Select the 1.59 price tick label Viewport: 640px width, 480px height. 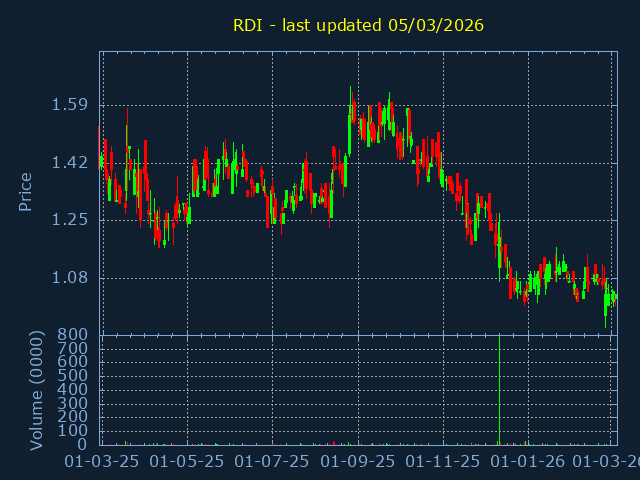click(x=70, y=105)
